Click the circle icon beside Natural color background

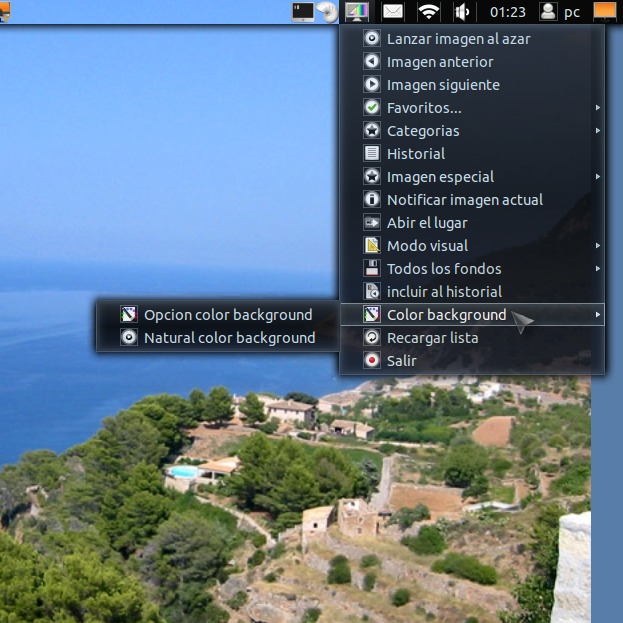tap(129, 338)
